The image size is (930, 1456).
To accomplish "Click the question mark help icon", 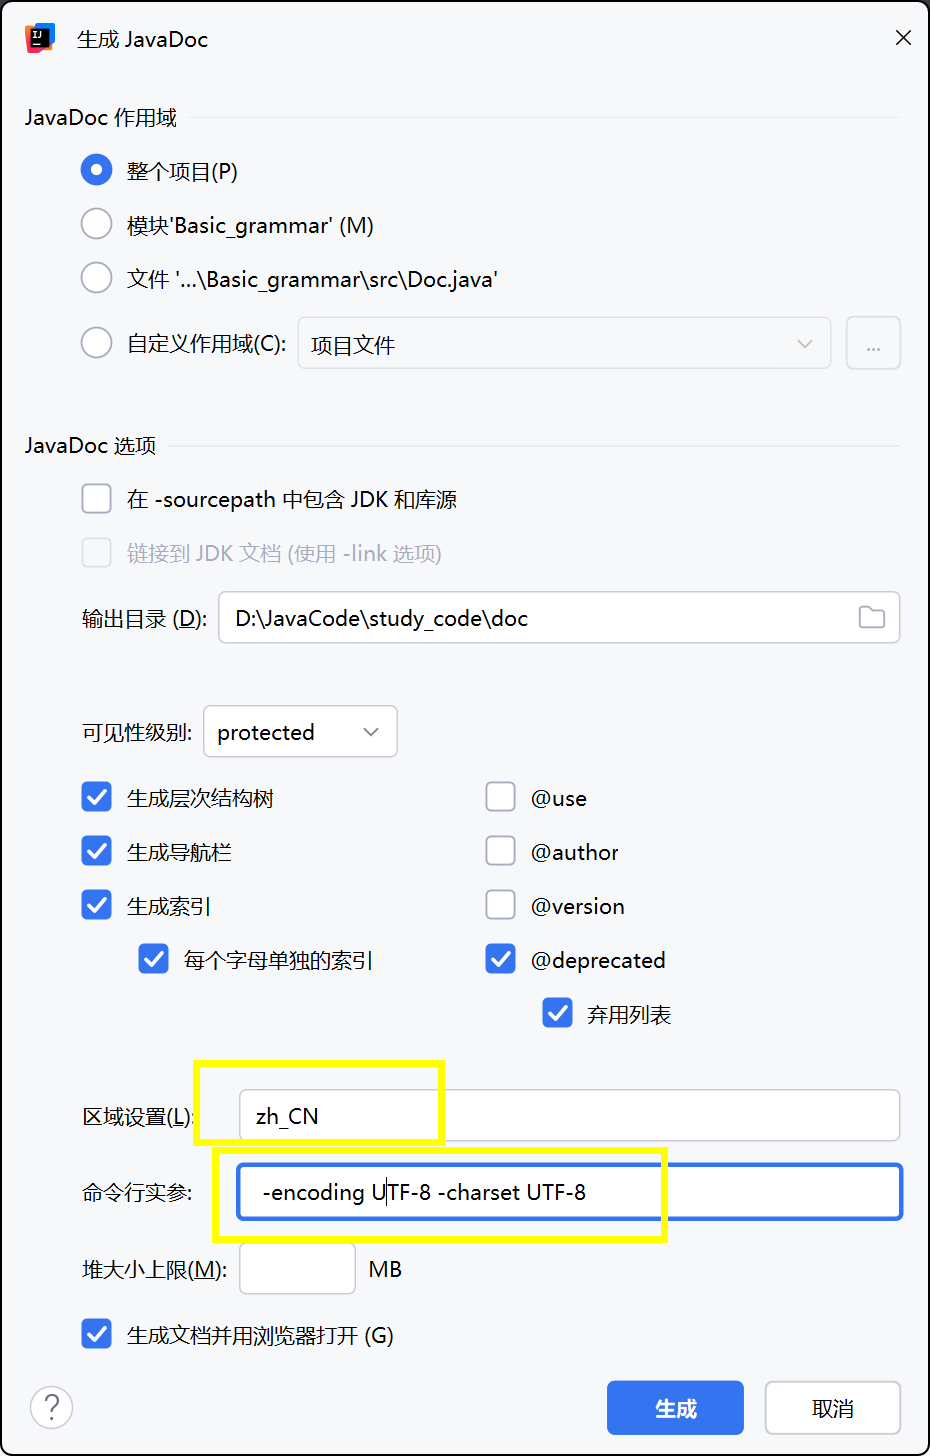I will [x=52, y=1407].
